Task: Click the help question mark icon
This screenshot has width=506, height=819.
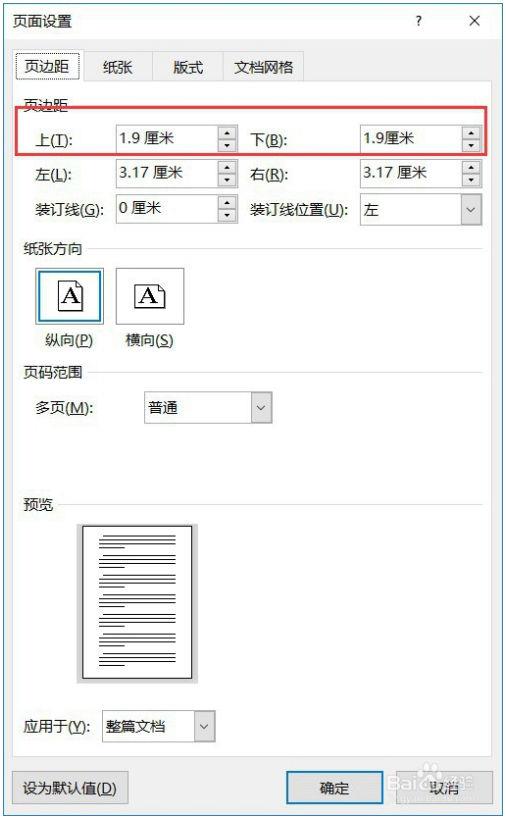Action: click(418, 21)
